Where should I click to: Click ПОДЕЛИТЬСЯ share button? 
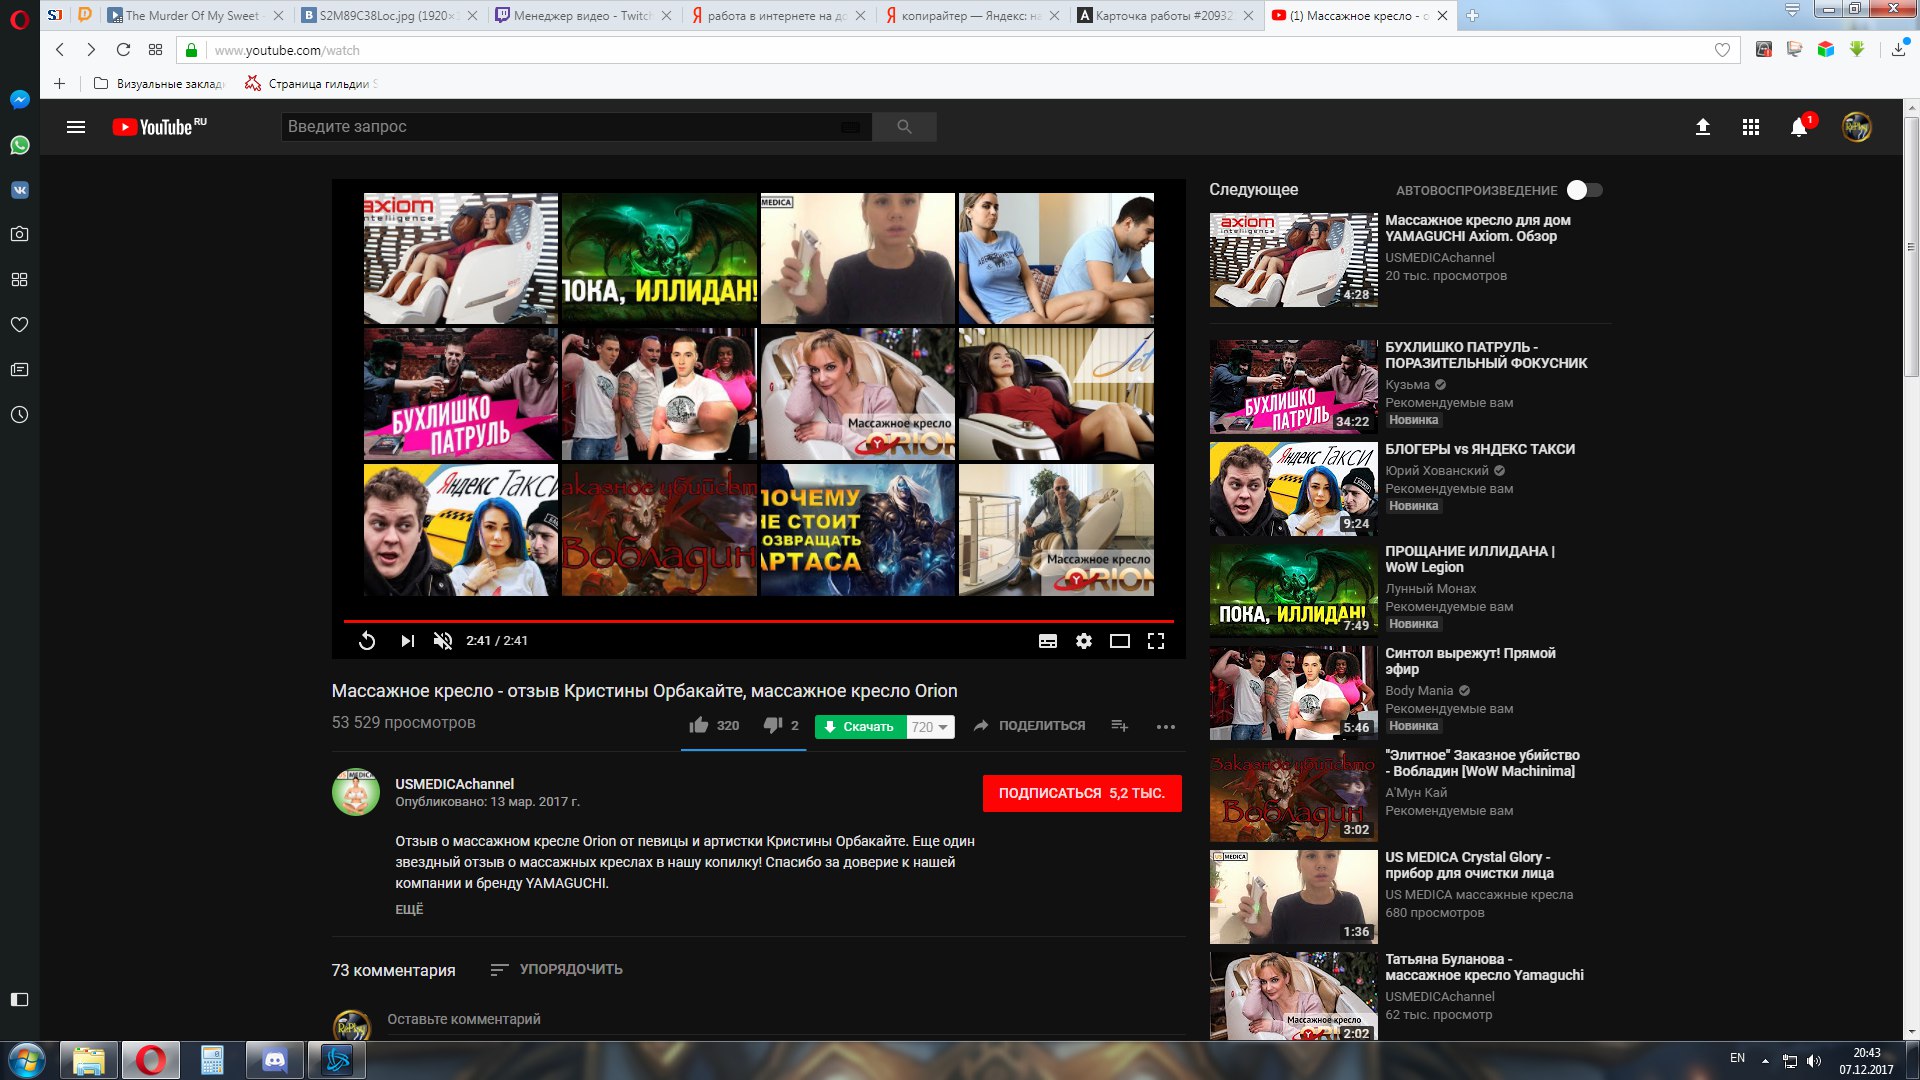[1030, 726]
